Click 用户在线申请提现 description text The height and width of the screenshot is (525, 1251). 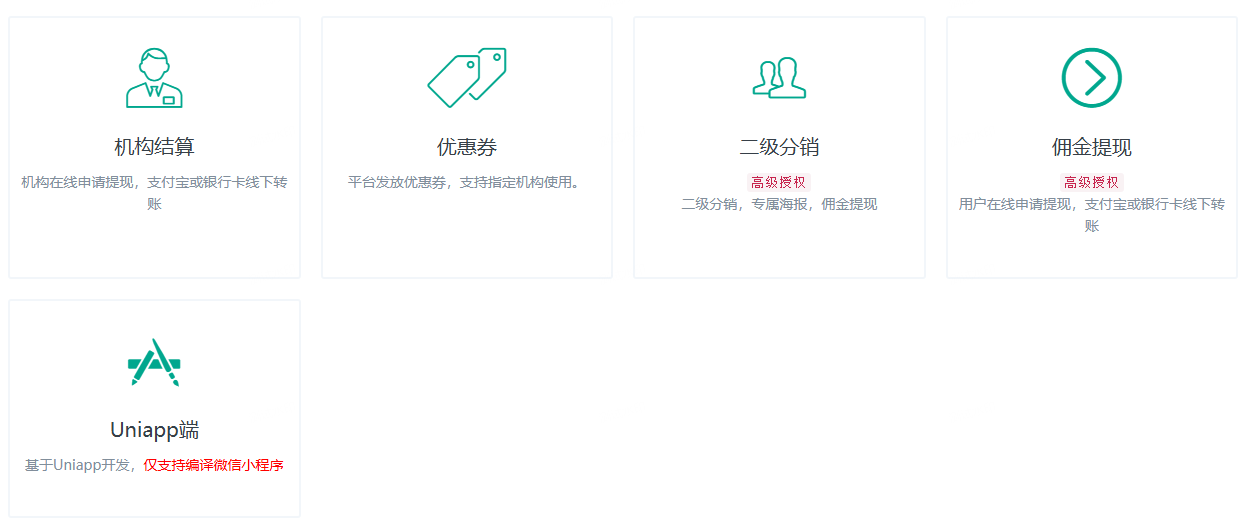coord(1091,215)
